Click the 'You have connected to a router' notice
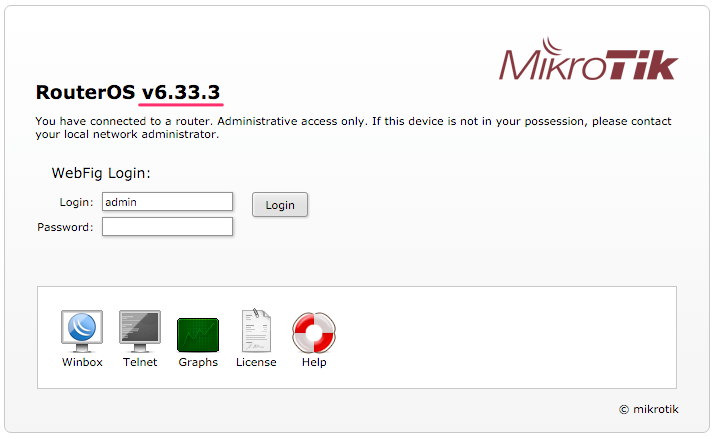The width and height of the screenshot is (714, 439). click(353, 128)
